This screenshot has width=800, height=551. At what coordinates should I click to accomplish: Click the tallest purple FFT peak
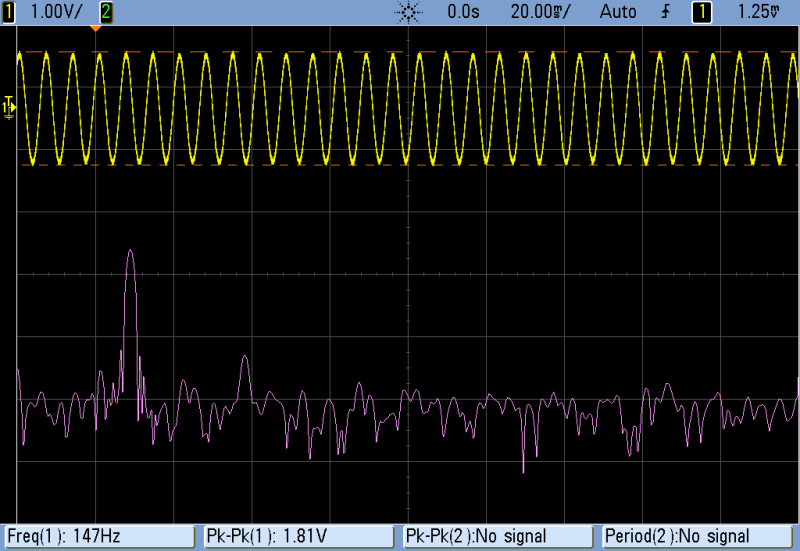click(x=130, y=253)
